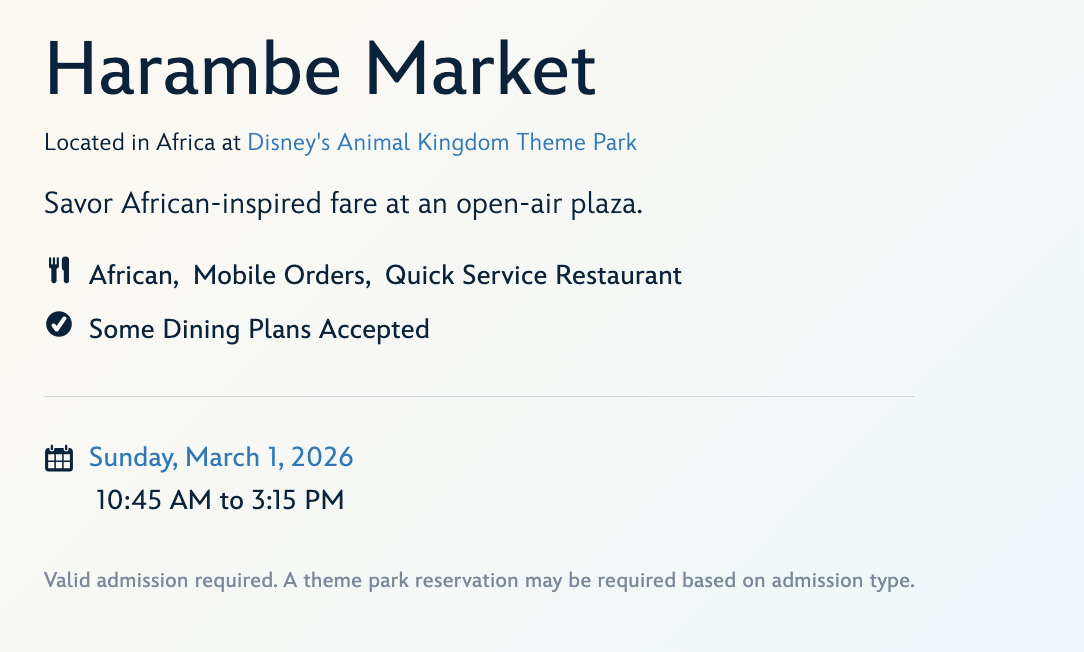Click the "Valid admission required" sentence
The image size is (1084, 652).
pyautogui.click(x=160, y=580)
